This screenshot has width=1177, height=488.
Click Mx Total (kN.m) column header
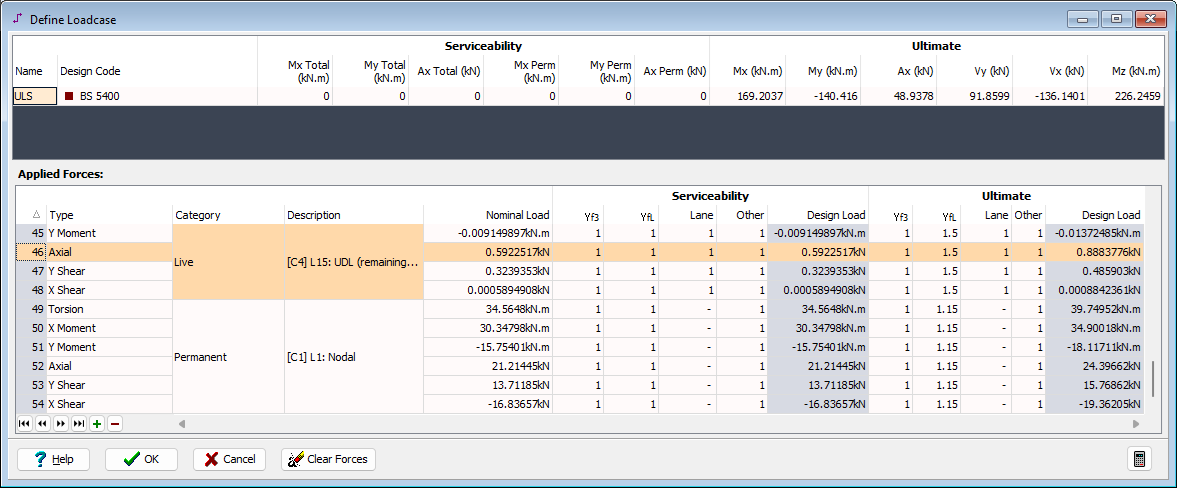[x=295, y=71]
